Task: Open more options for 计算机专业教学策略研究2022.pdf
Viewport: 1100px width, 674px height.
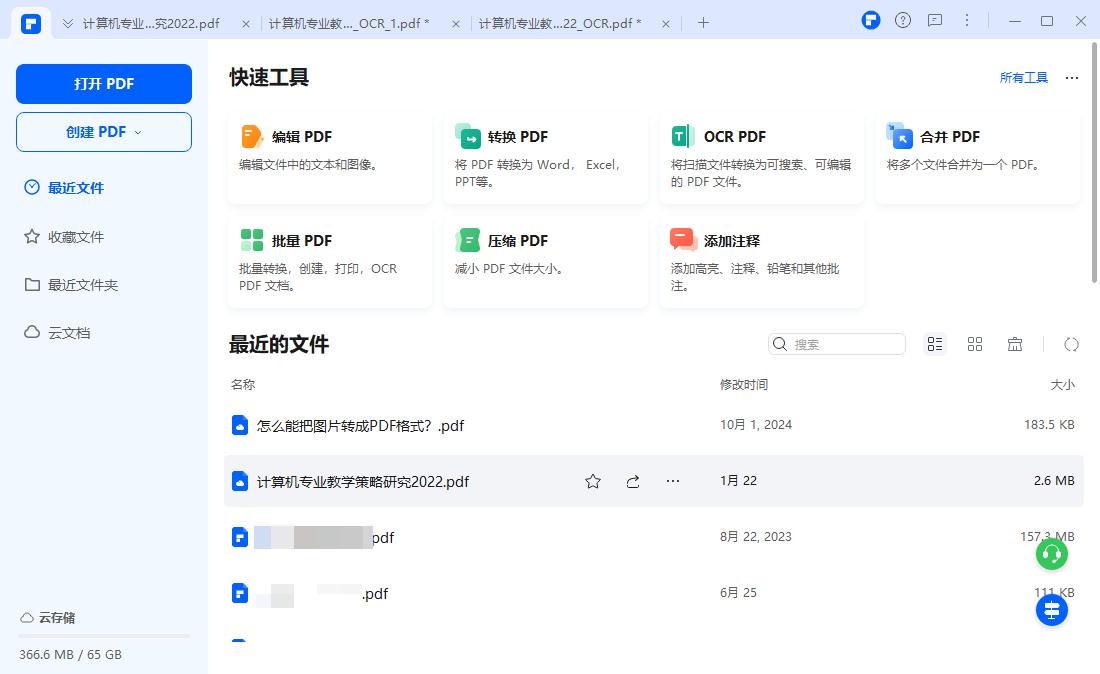Action: [x=672, y=481]
